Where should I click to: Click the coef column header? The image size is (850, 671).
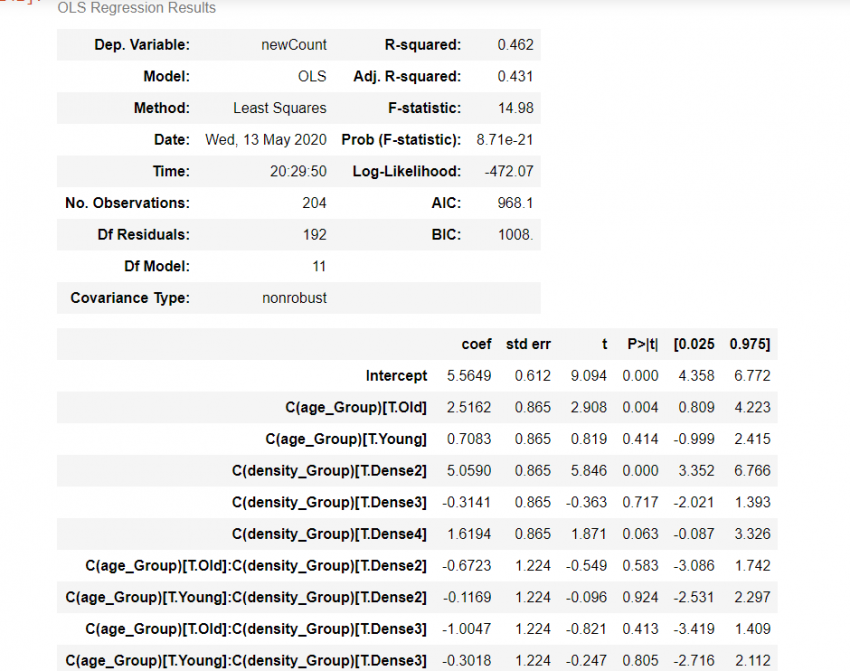click(476, 344)
